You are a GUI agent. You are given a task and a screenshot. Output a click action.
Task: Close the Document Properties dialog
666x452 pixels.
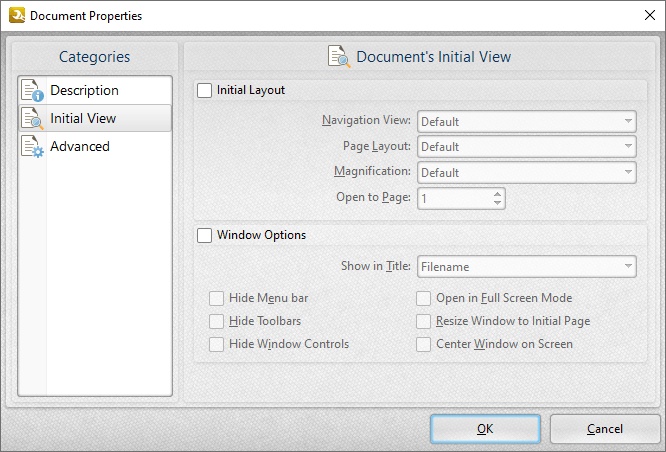[x=649, y=15]
